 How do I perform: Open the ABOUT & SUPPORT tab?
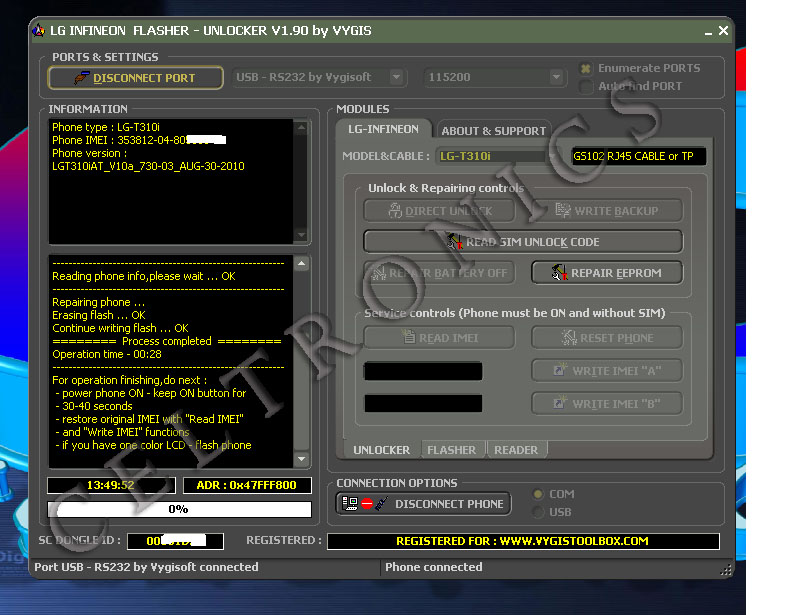click(x=493, y=131)
